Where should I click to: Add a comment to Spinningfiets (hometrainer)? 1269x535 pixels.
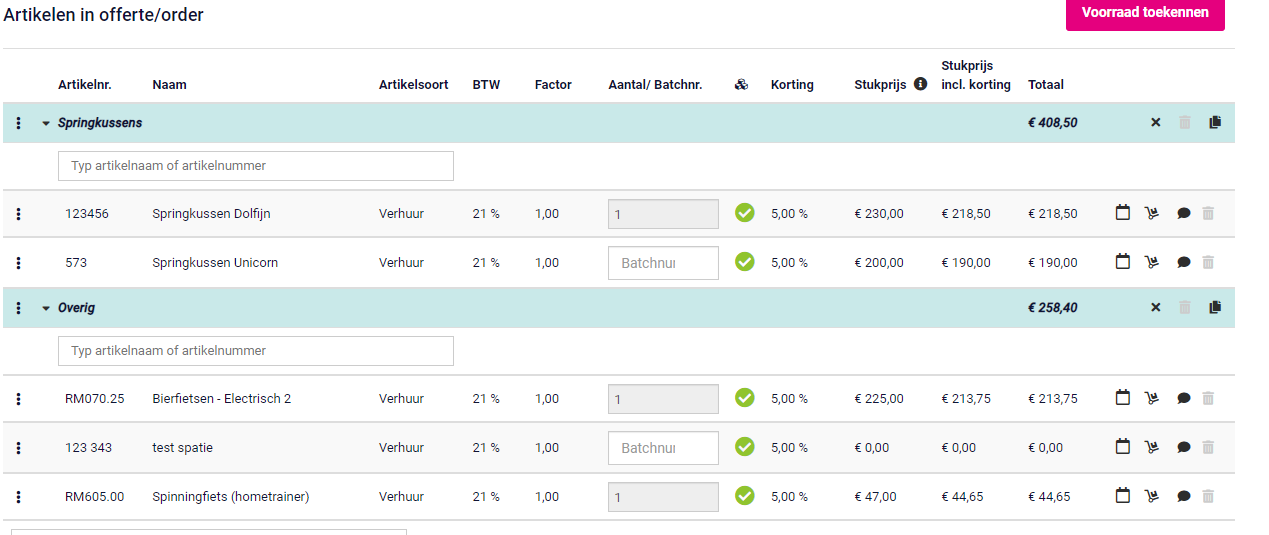click(x=1183, y=497)
